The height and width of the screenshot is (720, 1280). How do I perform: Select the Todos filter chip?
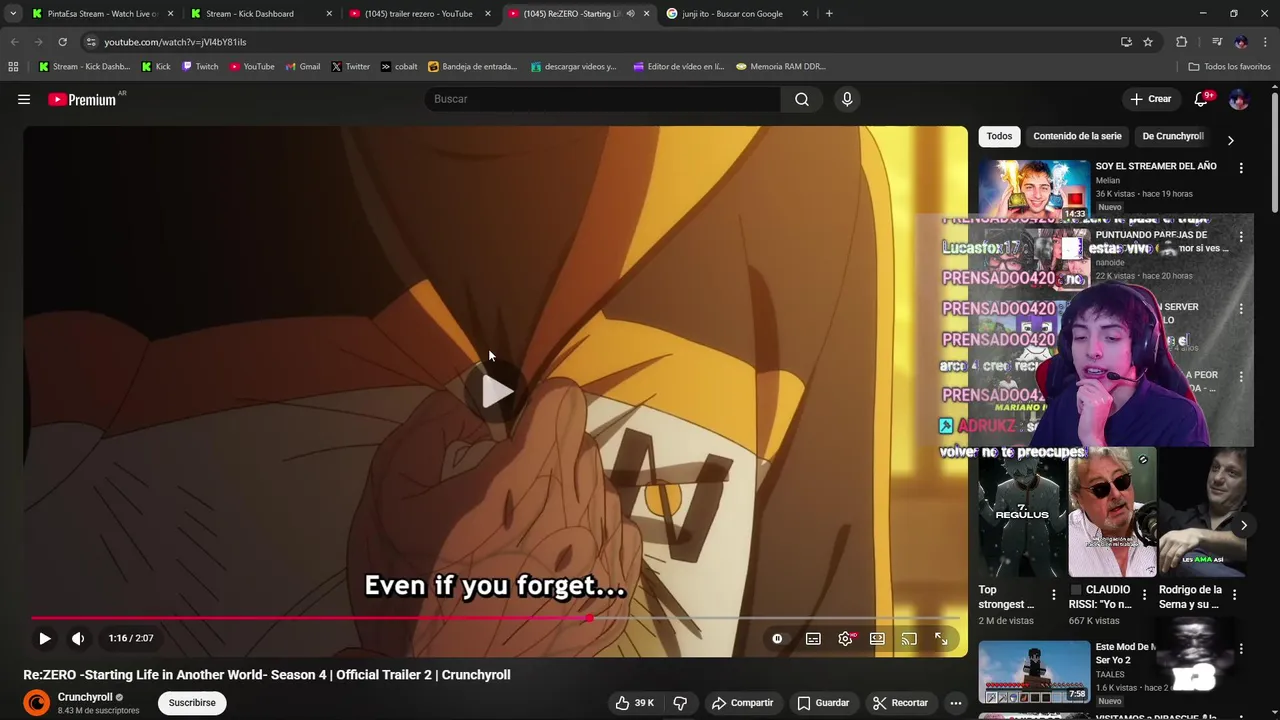coord(999,136)
